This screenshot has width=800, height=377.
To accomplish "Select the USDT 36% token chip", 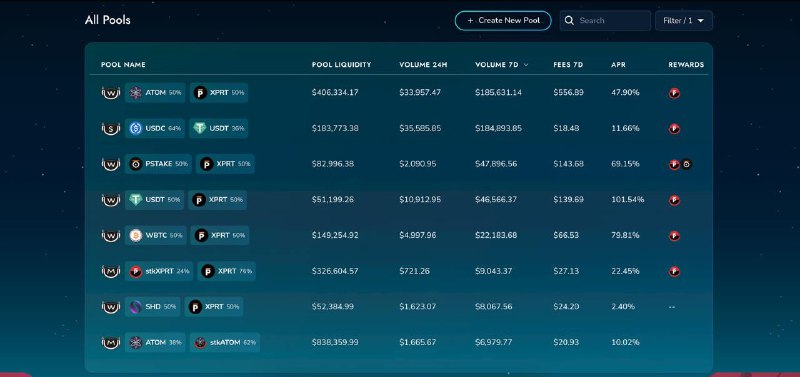I will click(219, 129).
